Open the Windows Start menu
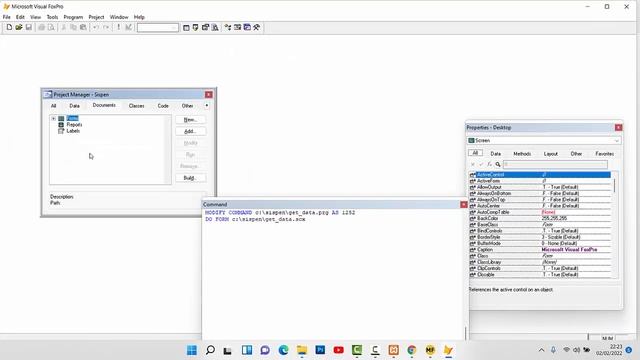Screen dimensions: 640x360 point(191,350)
